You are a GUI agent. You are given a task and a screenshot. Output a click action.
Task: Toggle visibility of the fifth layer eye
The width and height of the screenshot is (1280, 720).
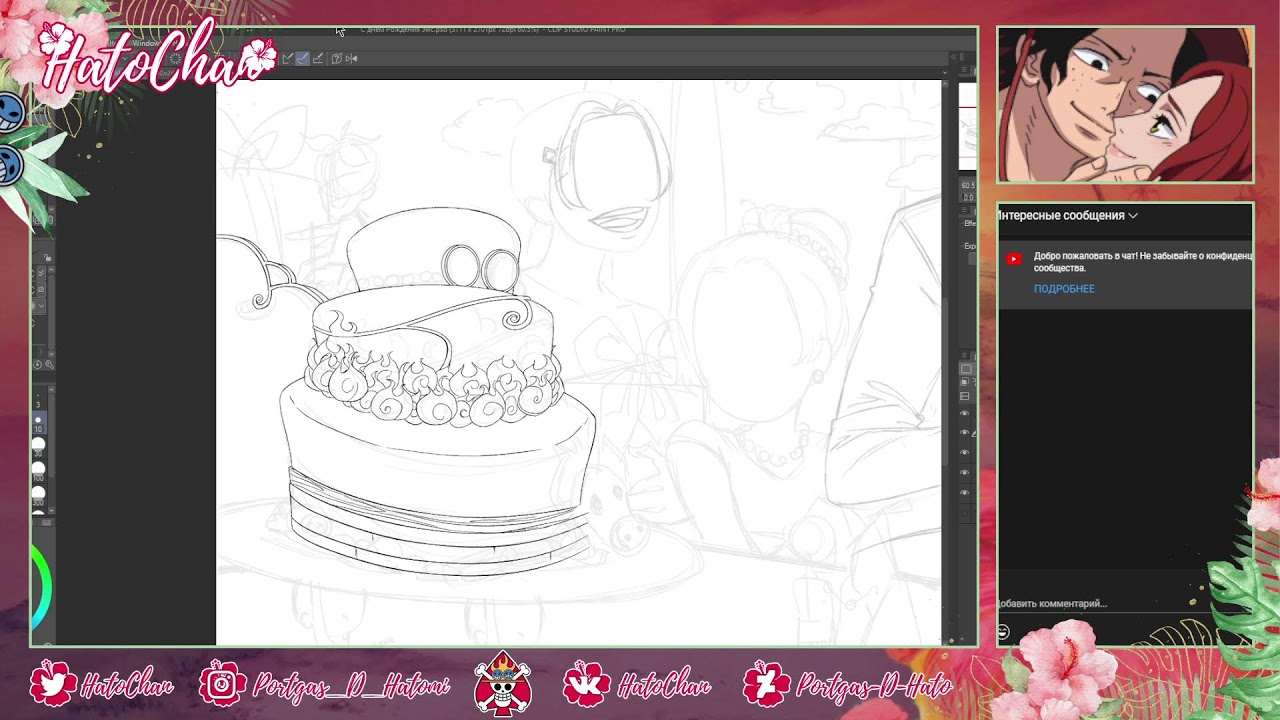964,492
